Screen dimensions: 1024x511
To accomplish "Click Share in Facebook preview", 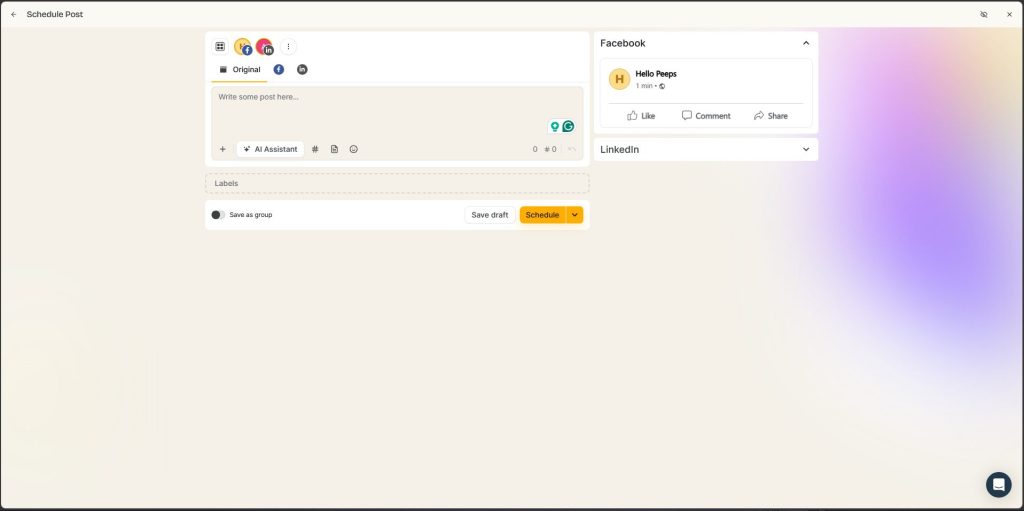I will [x=771, y=116].
